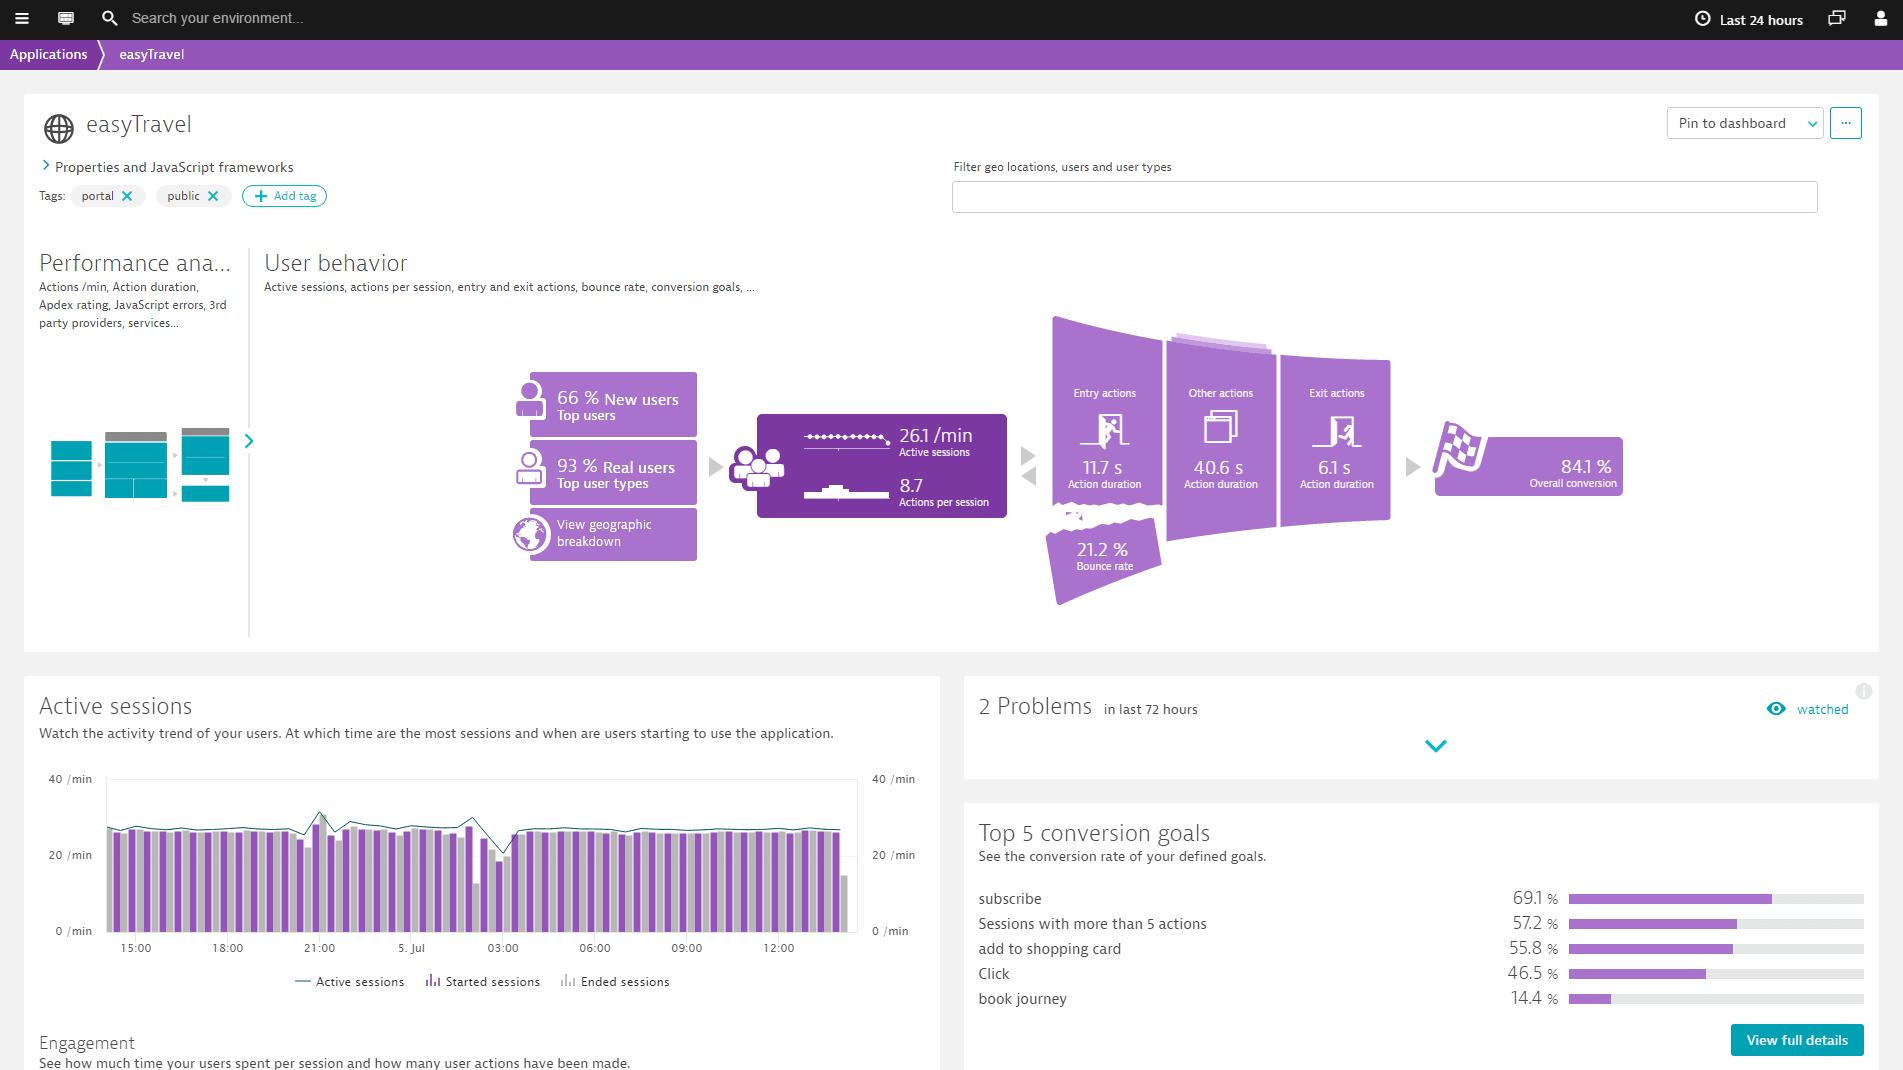Click the Click goal 46.5 % progress bar
The width and height of the screenshot is (1903, 1070).
[1716, 974]
